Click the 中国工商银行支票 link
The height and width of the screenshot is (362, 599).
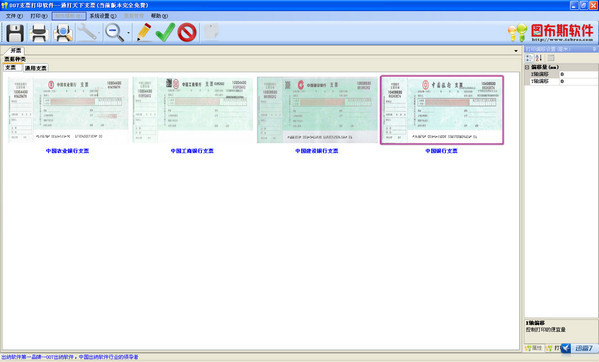(192, 151)
